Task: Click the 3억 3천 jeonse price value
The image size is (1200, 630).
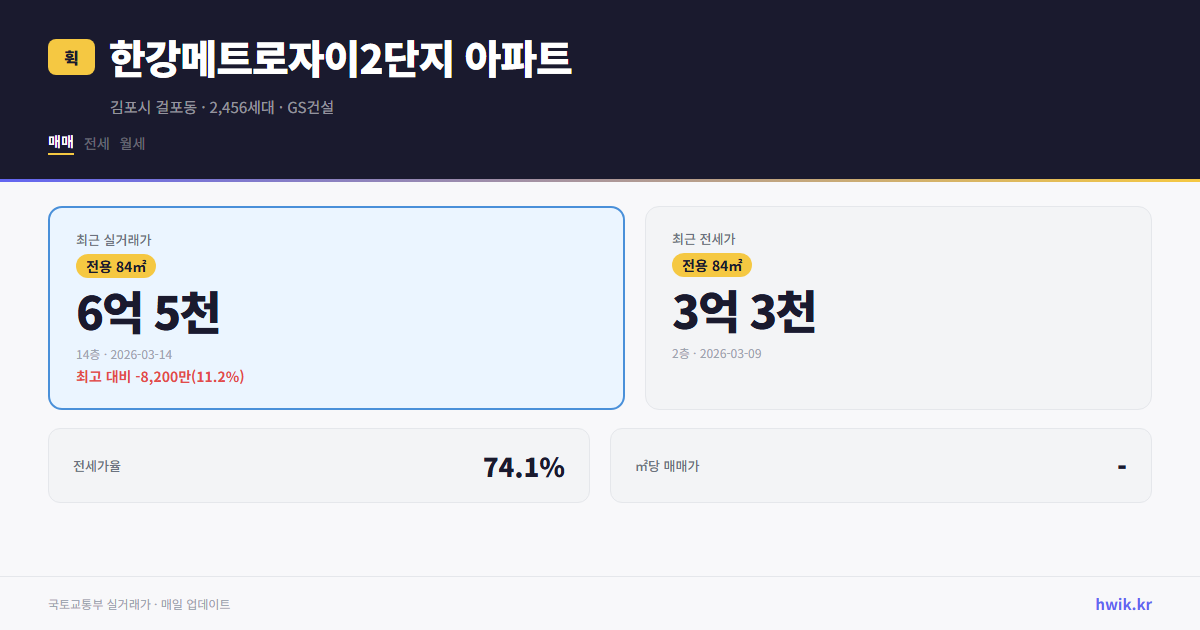Action: tap(746, 313)
